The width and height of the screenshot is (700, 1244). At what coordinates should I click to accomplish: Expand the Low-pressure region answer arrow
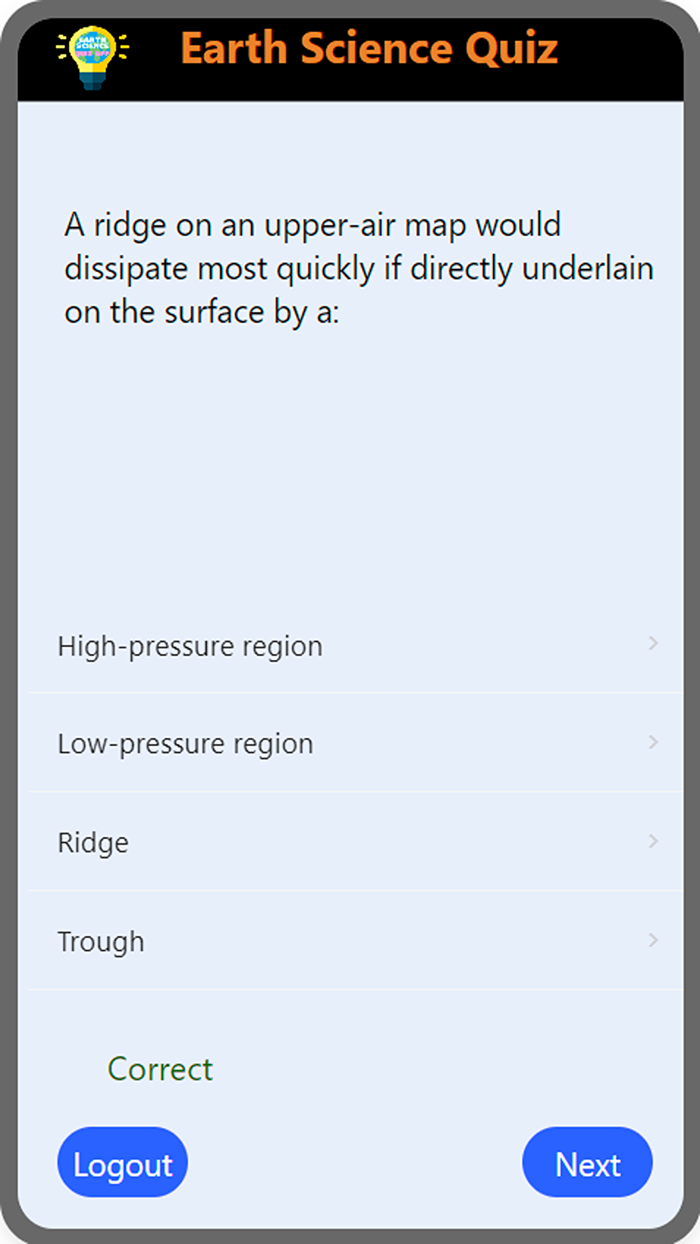click(x=652, y=743)
